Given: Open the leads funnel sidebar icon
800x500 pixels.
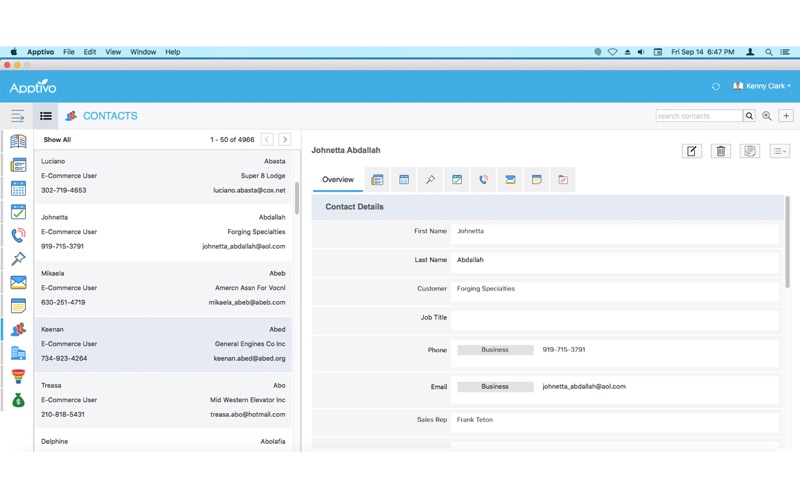Looking at the screenshot, I should [18, 376].
